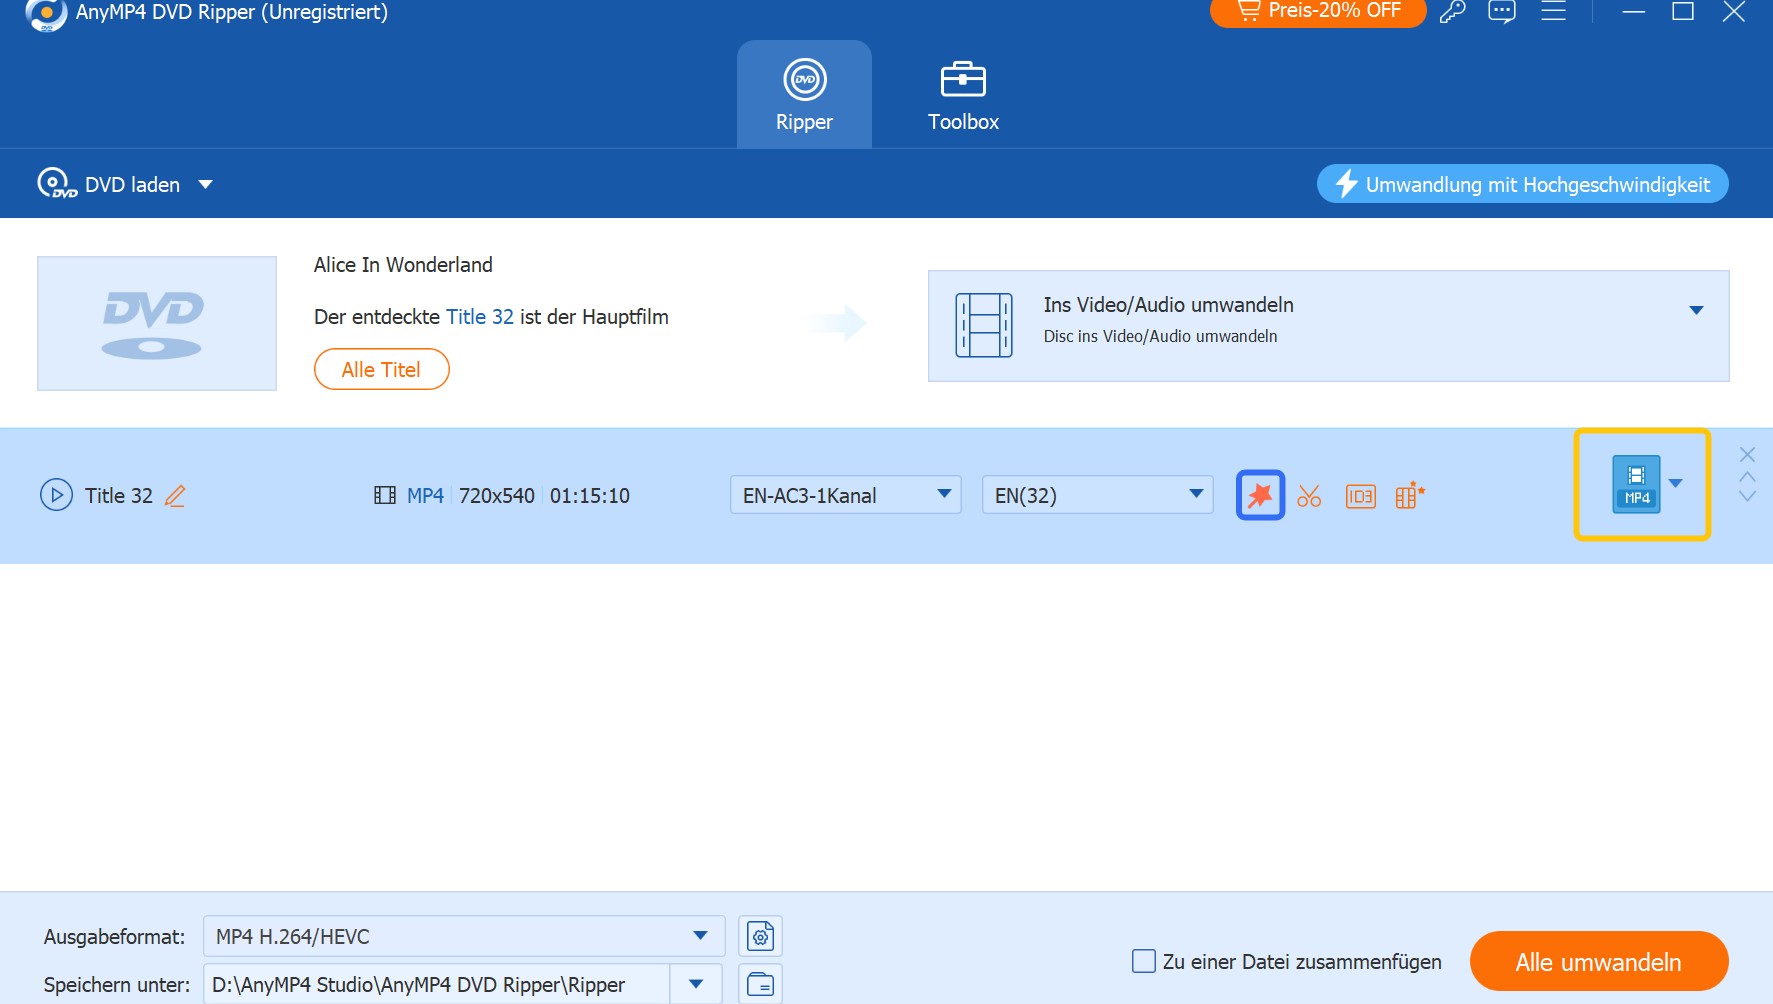The height and width of the screenshot is (1004, 1773).
Task: Open the edit effects star wand icon
Action: coord(1260,495)
